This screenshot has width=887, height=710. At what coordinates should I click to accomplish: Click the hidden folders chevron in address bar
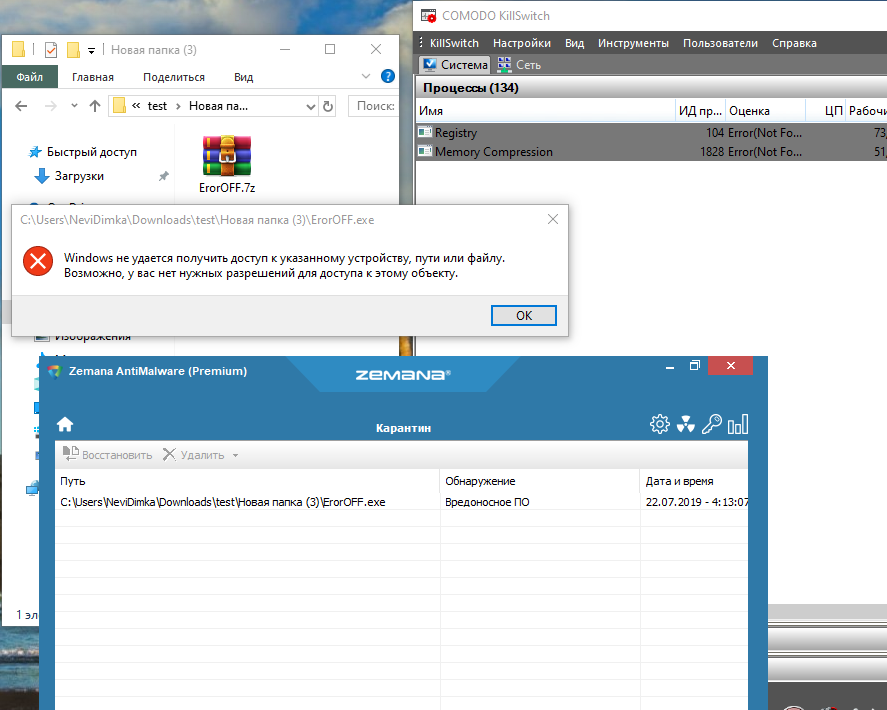(136, 106)
